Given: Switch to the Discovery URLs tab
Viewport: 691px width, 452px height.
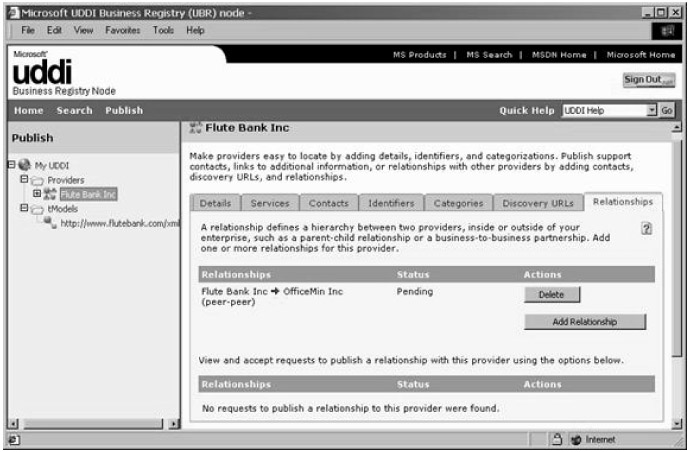Looking at the screenshot, I should pos(538,203).
